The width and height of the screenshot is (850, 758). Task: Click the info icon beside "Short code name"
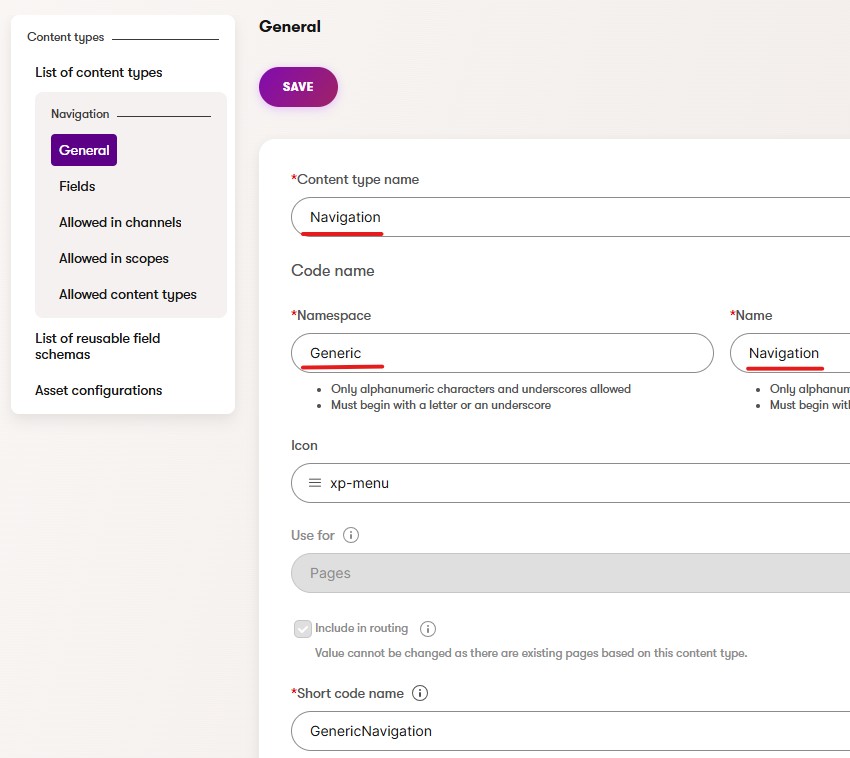(419, 692)
